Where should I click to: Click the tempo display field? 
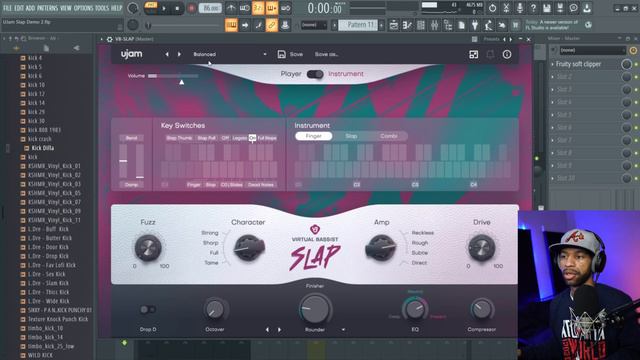(210, 8)
